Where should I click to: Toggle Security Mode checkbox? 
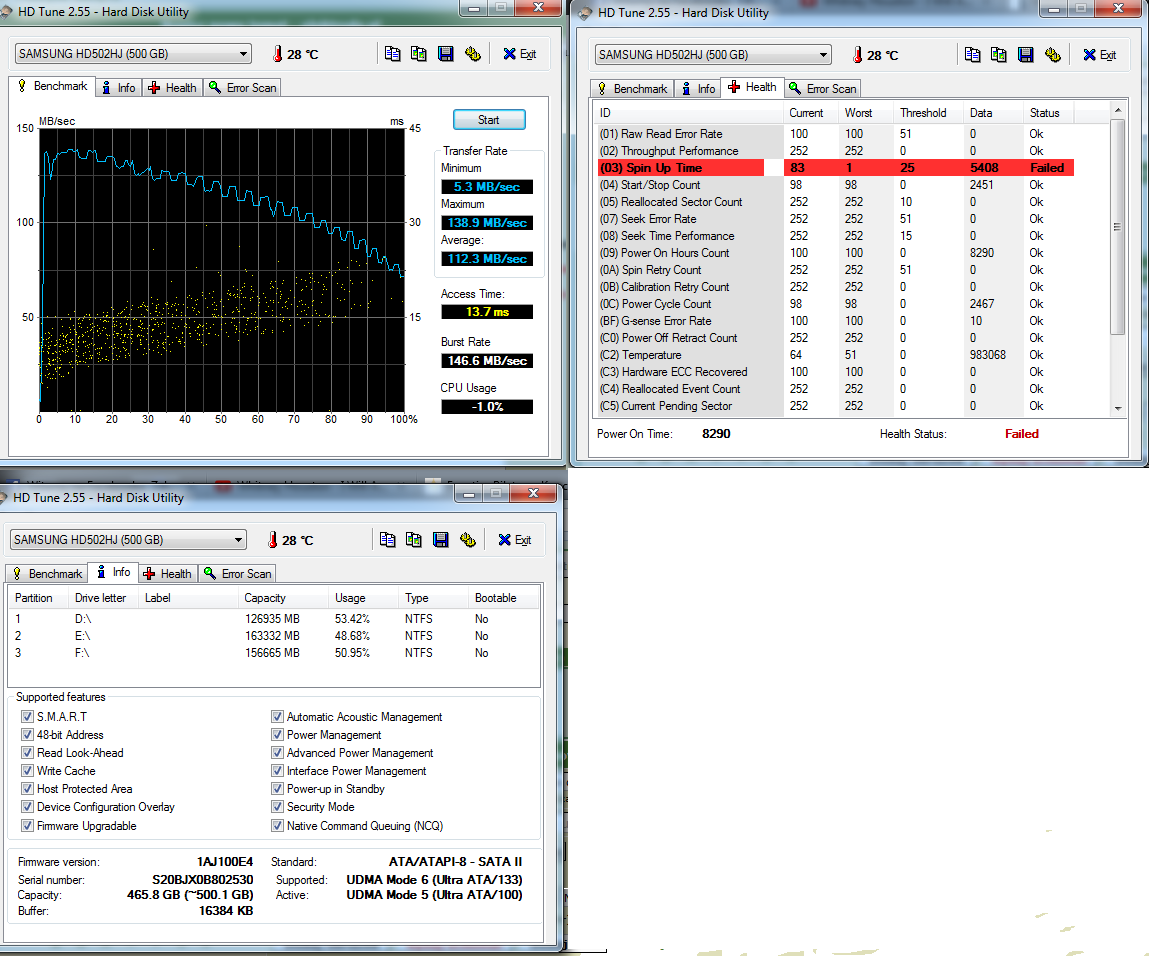coord(277,807)
